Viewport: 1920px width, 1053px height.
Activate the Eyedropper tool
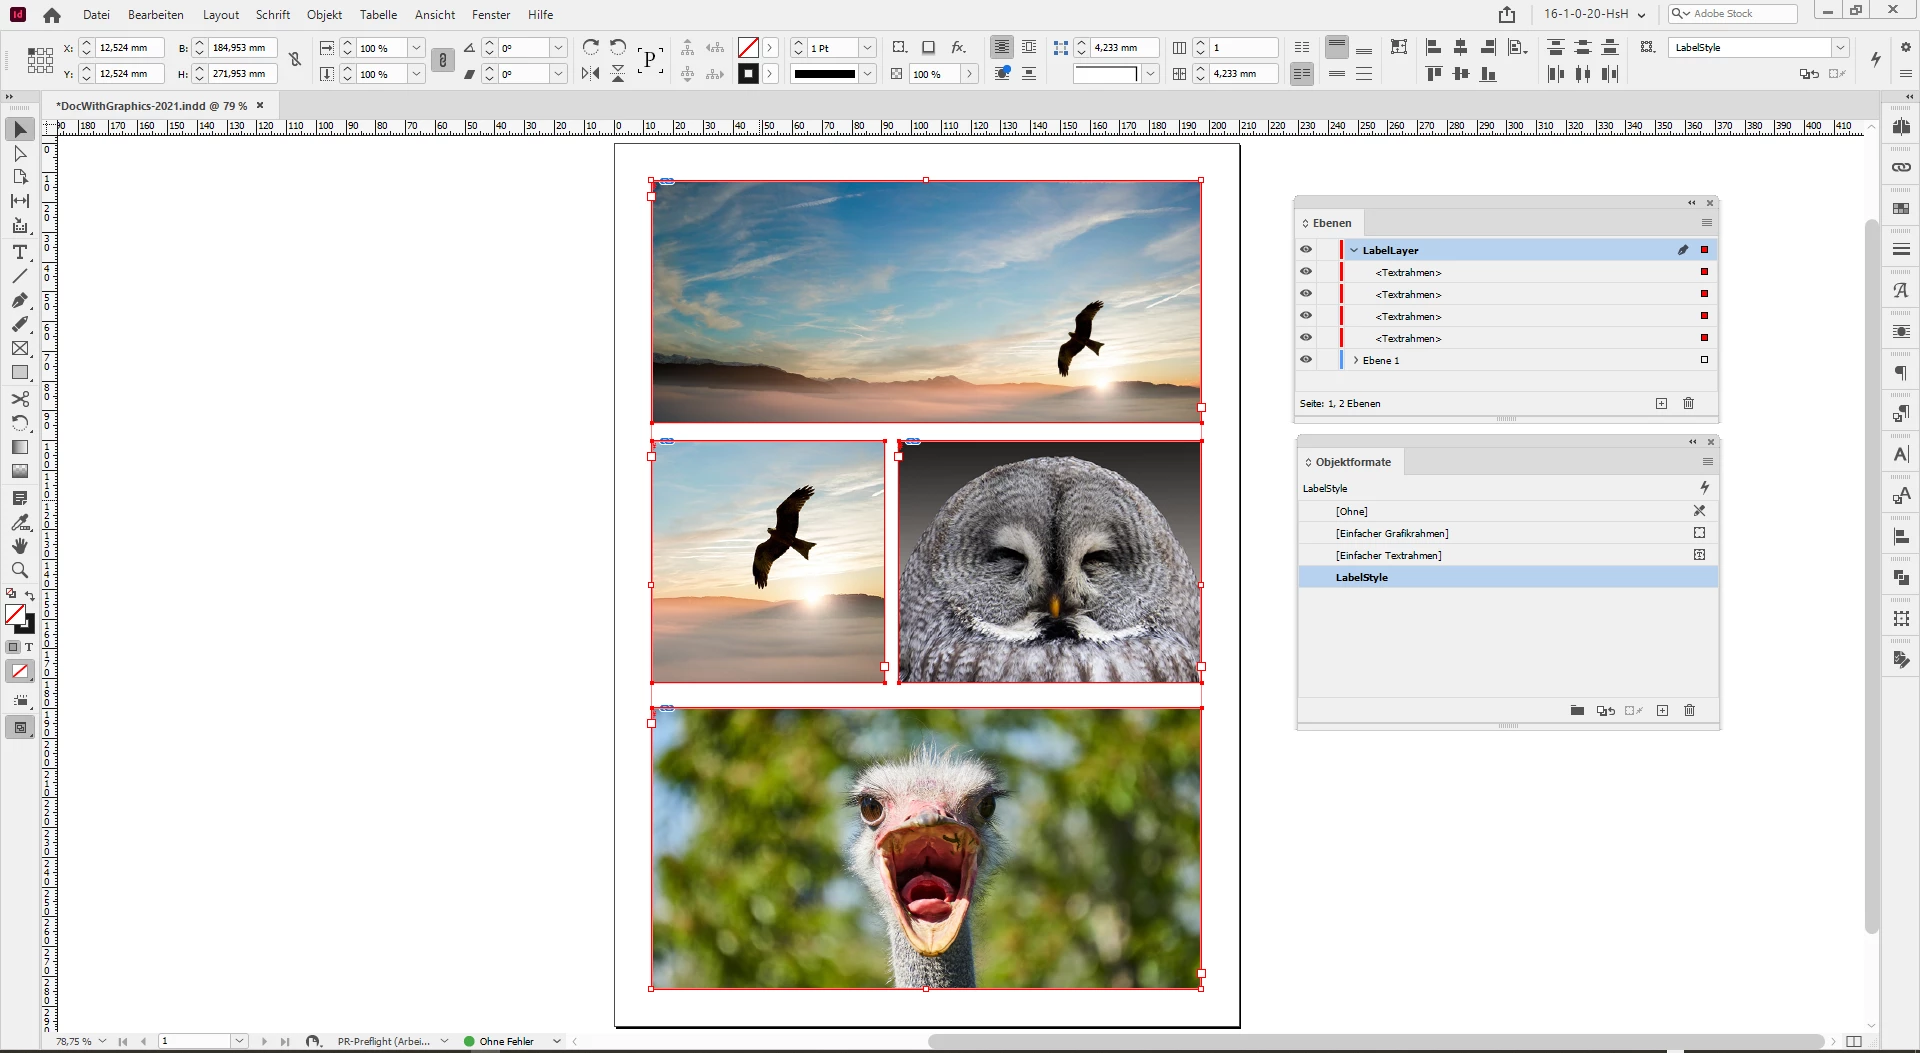(x=19, y=522)
